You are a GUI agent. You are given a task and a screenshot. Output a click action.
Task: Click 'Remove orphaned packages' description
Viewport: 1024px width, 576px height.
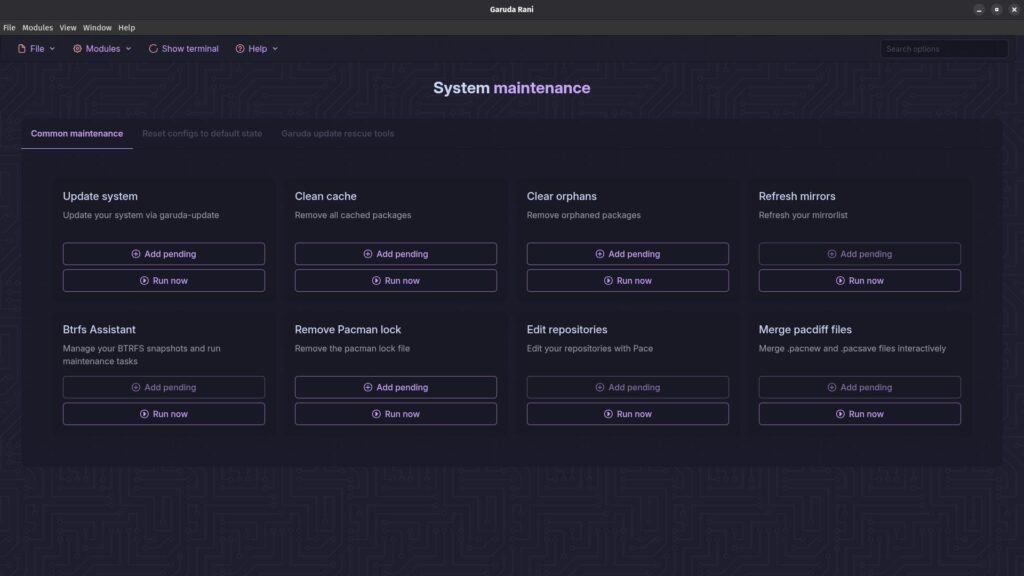coord(584,216)
